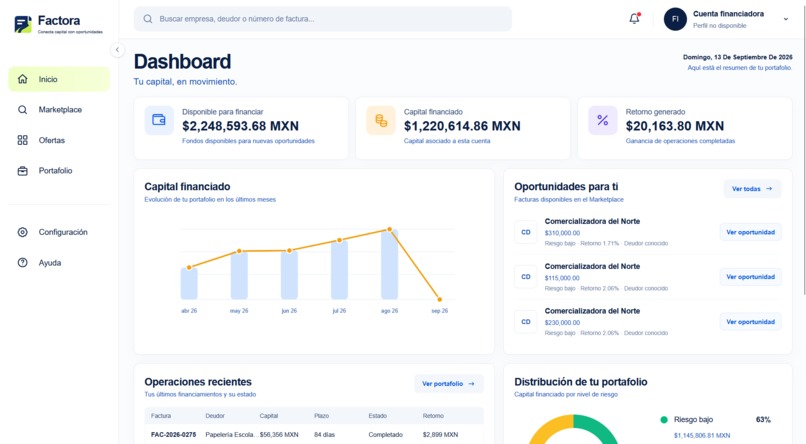The image size is (806, 444).
Task: Click the Ver todas button
Action: point(752,189)
